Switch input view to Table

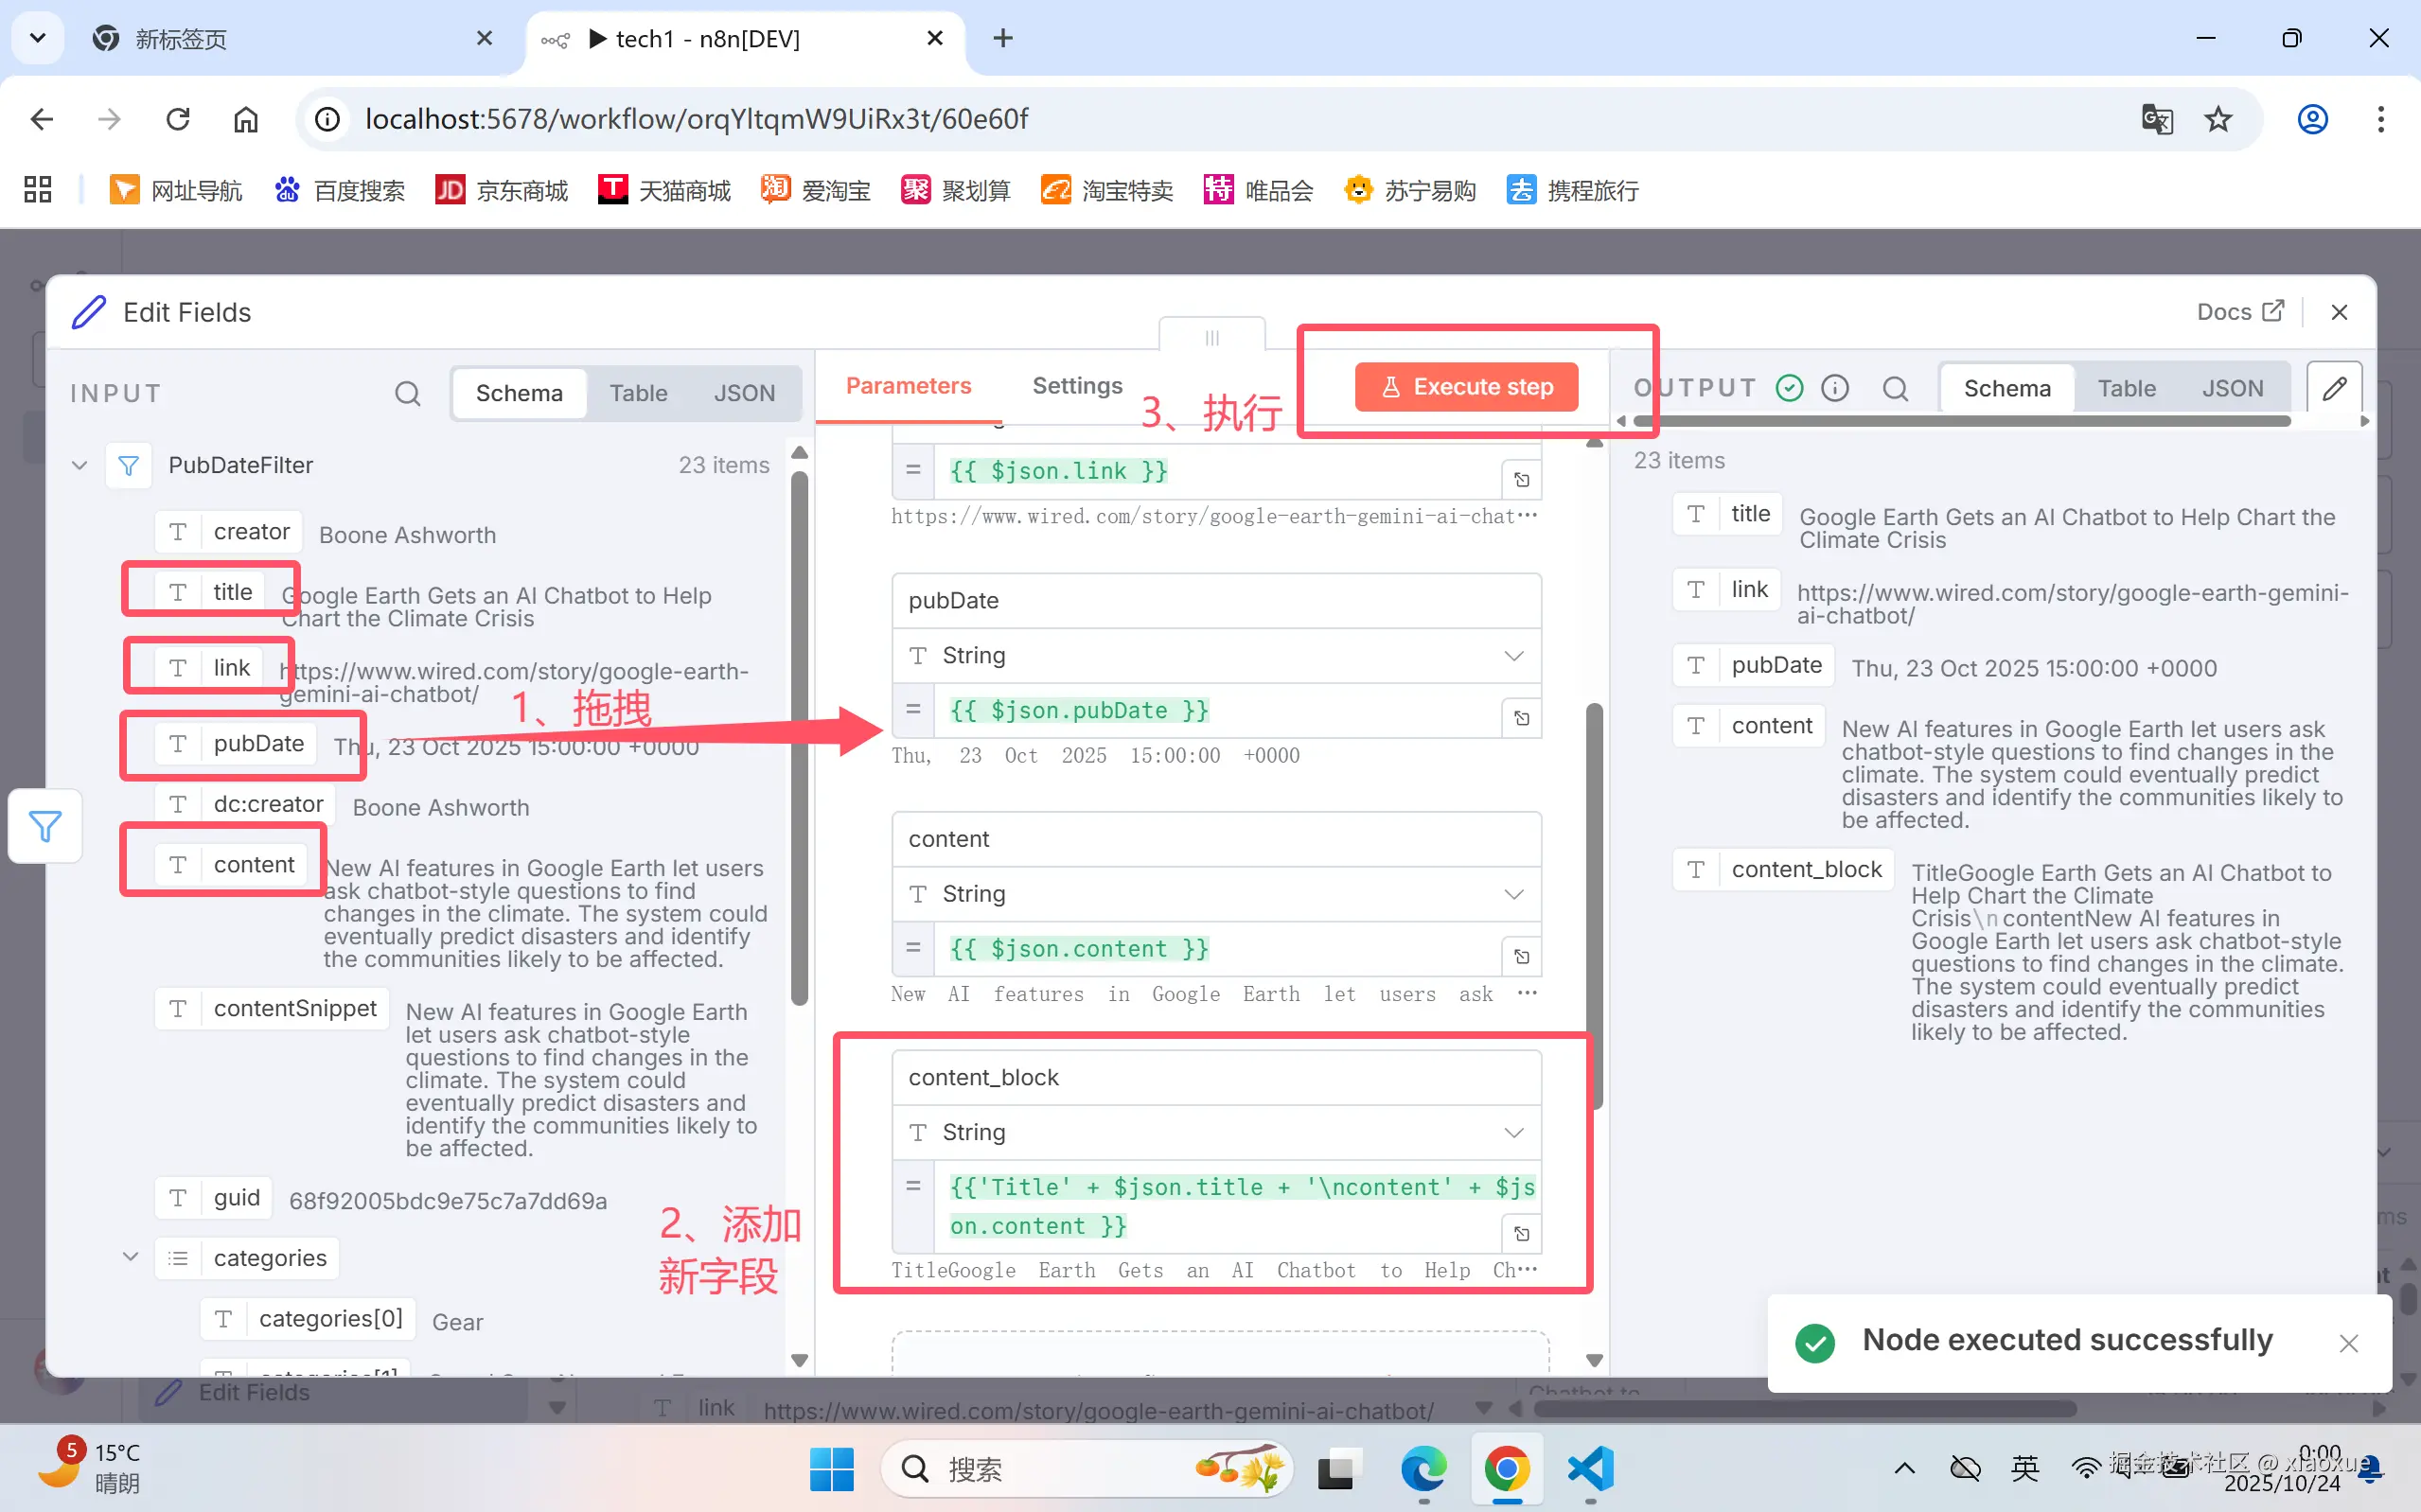[638, 393]
